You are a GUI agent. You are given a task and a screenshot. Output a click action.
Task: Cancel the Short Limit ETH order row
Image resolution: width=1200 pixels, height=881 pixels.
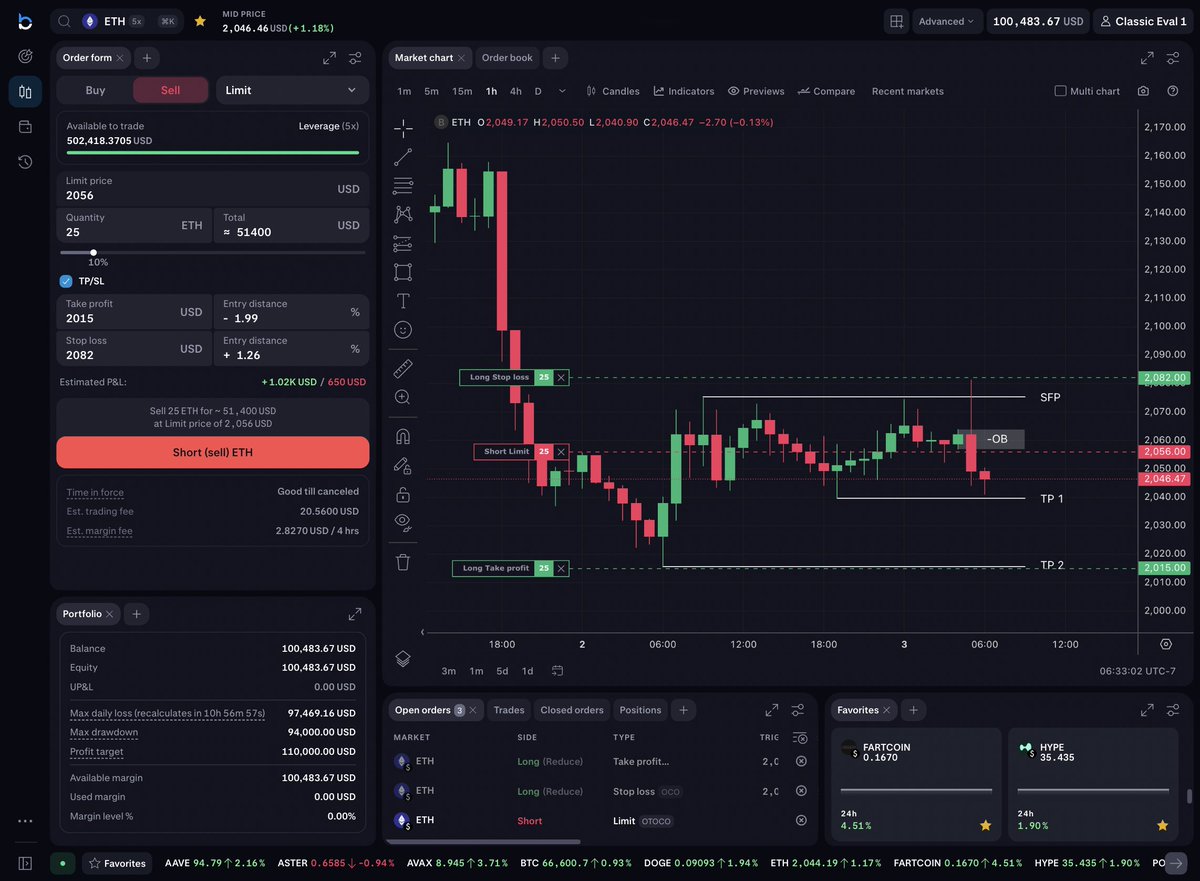[801, 820]
